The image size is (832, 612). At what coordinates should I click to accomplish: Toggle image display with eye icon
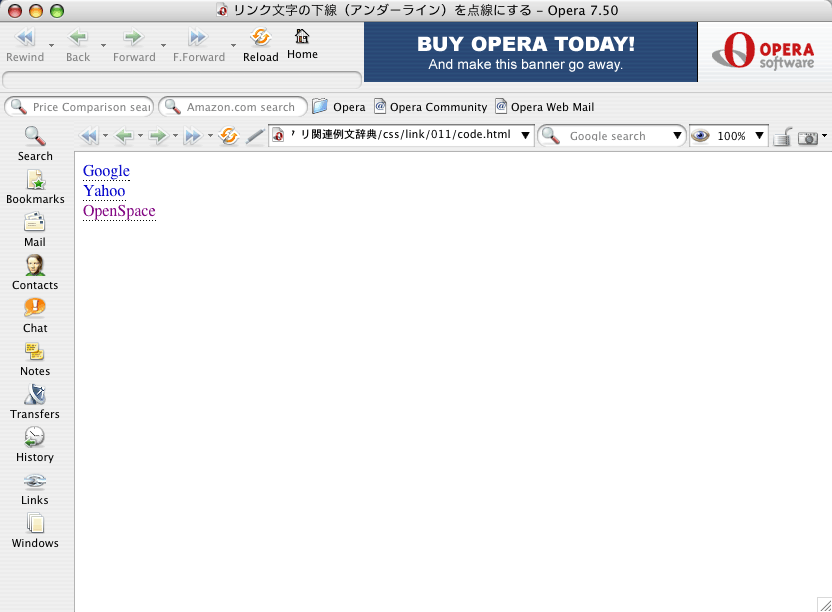[701, 136]
